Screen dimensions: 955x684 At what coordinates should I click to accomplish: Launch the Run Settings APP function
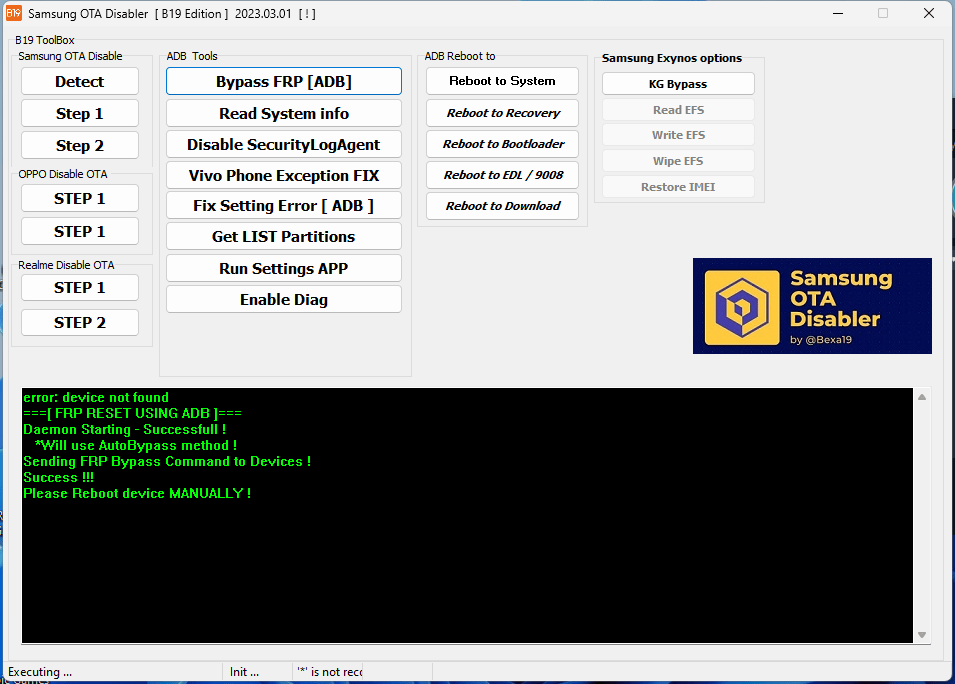[283, 268]
